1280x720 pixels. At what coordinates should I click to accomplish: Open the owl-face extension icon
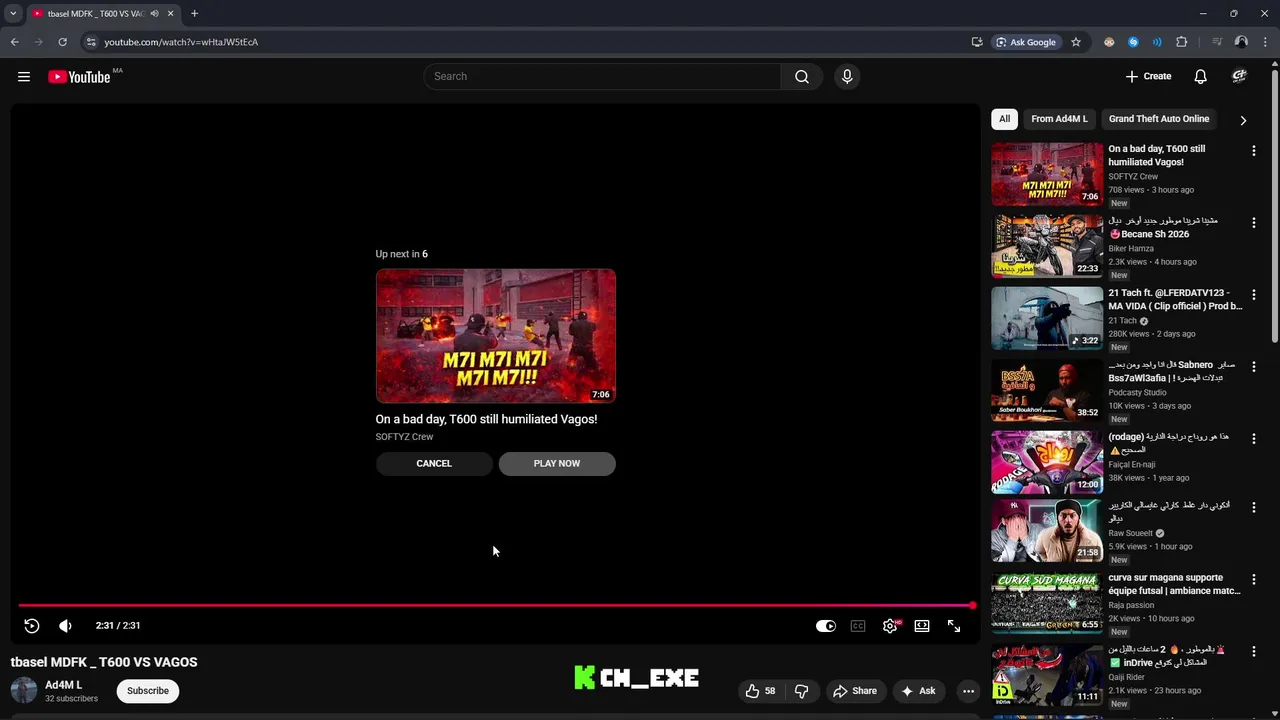pos(1109,42)
